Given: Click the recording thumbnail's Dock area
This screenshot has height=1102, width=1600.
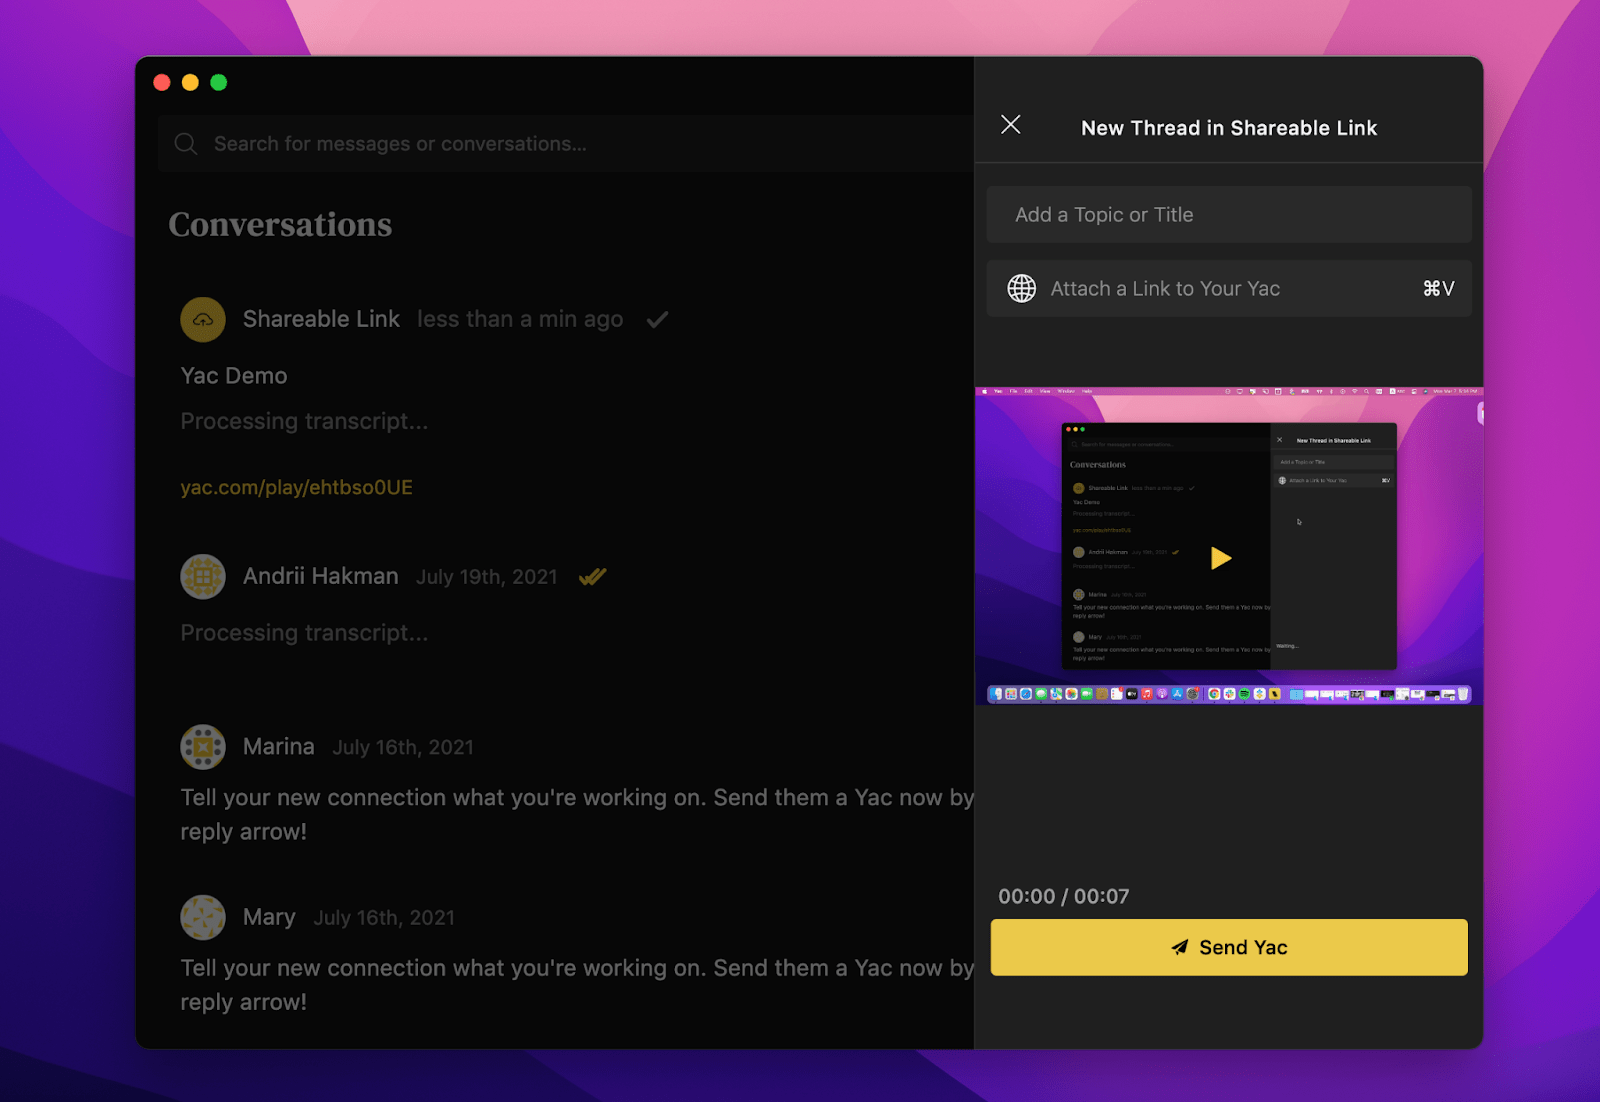Looking at the screenshot, I should [1229, 694].
